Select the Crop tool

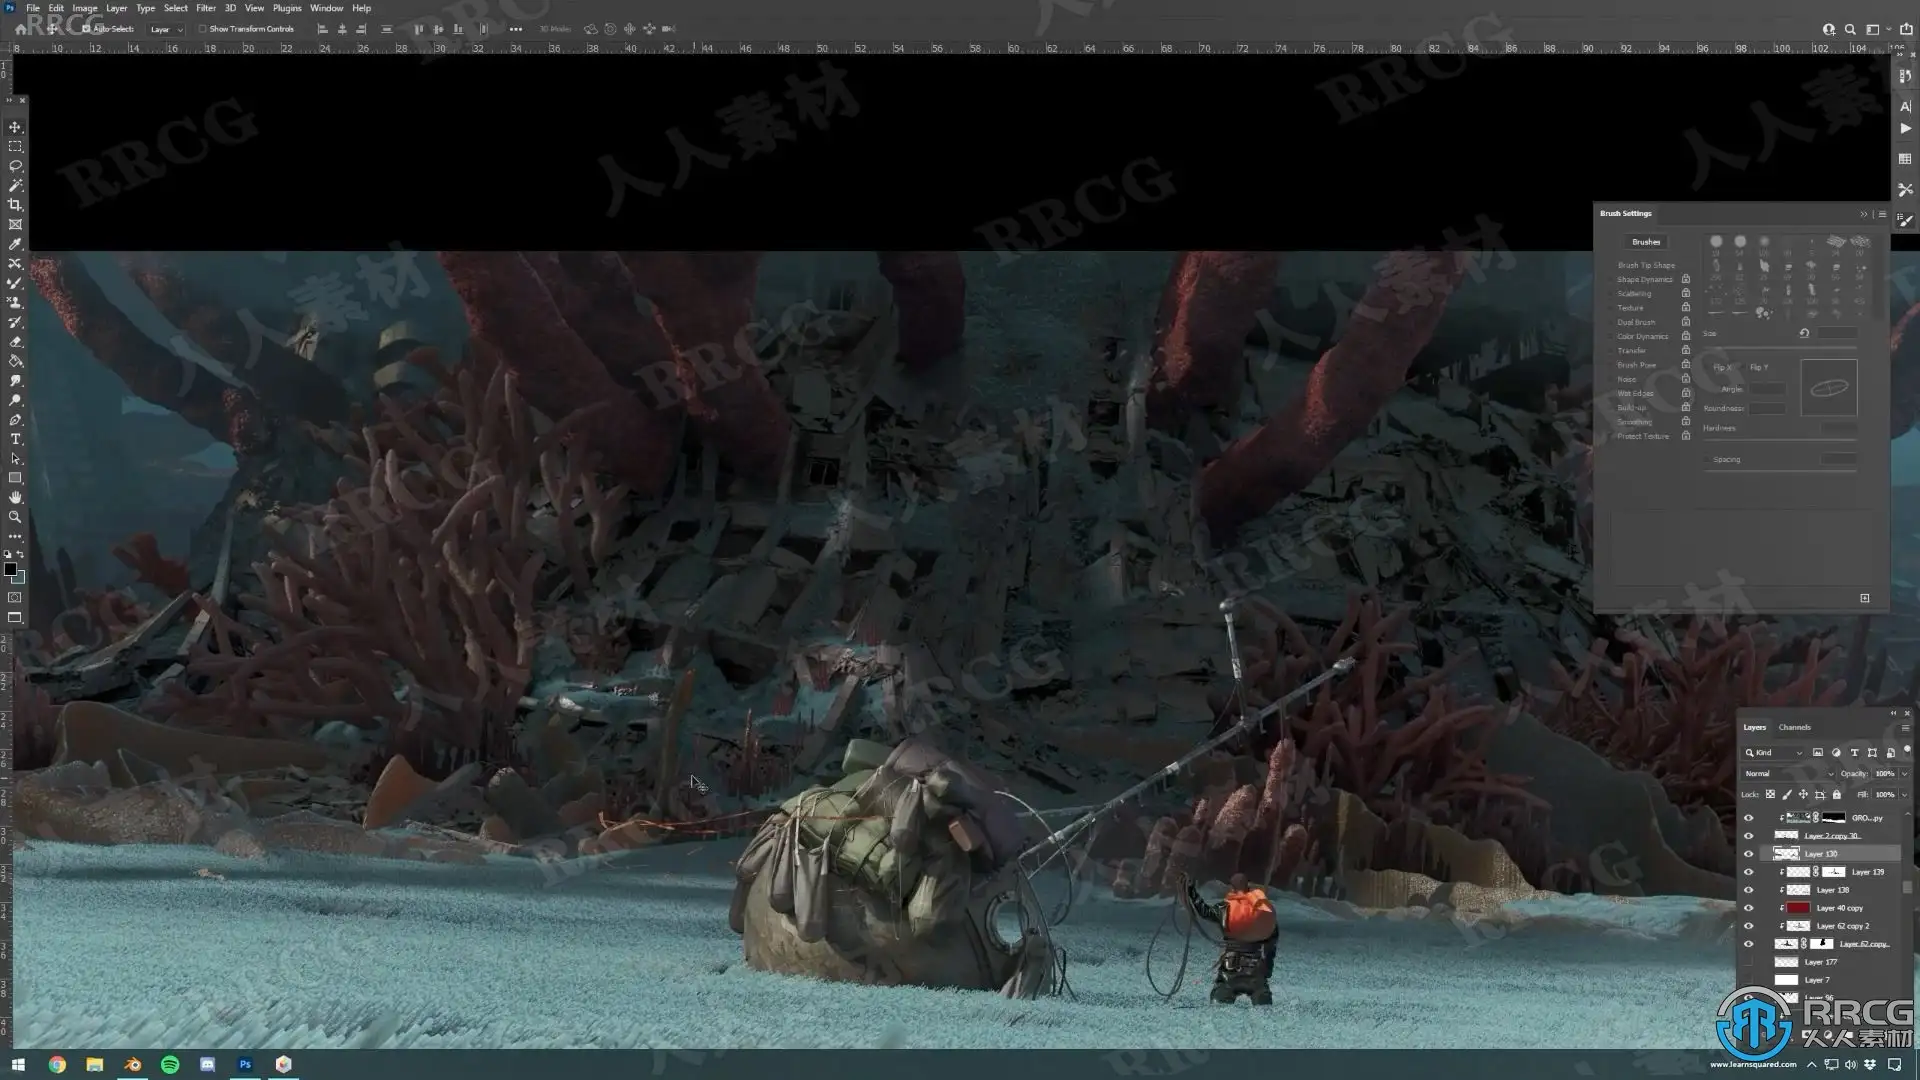(15, 205)
